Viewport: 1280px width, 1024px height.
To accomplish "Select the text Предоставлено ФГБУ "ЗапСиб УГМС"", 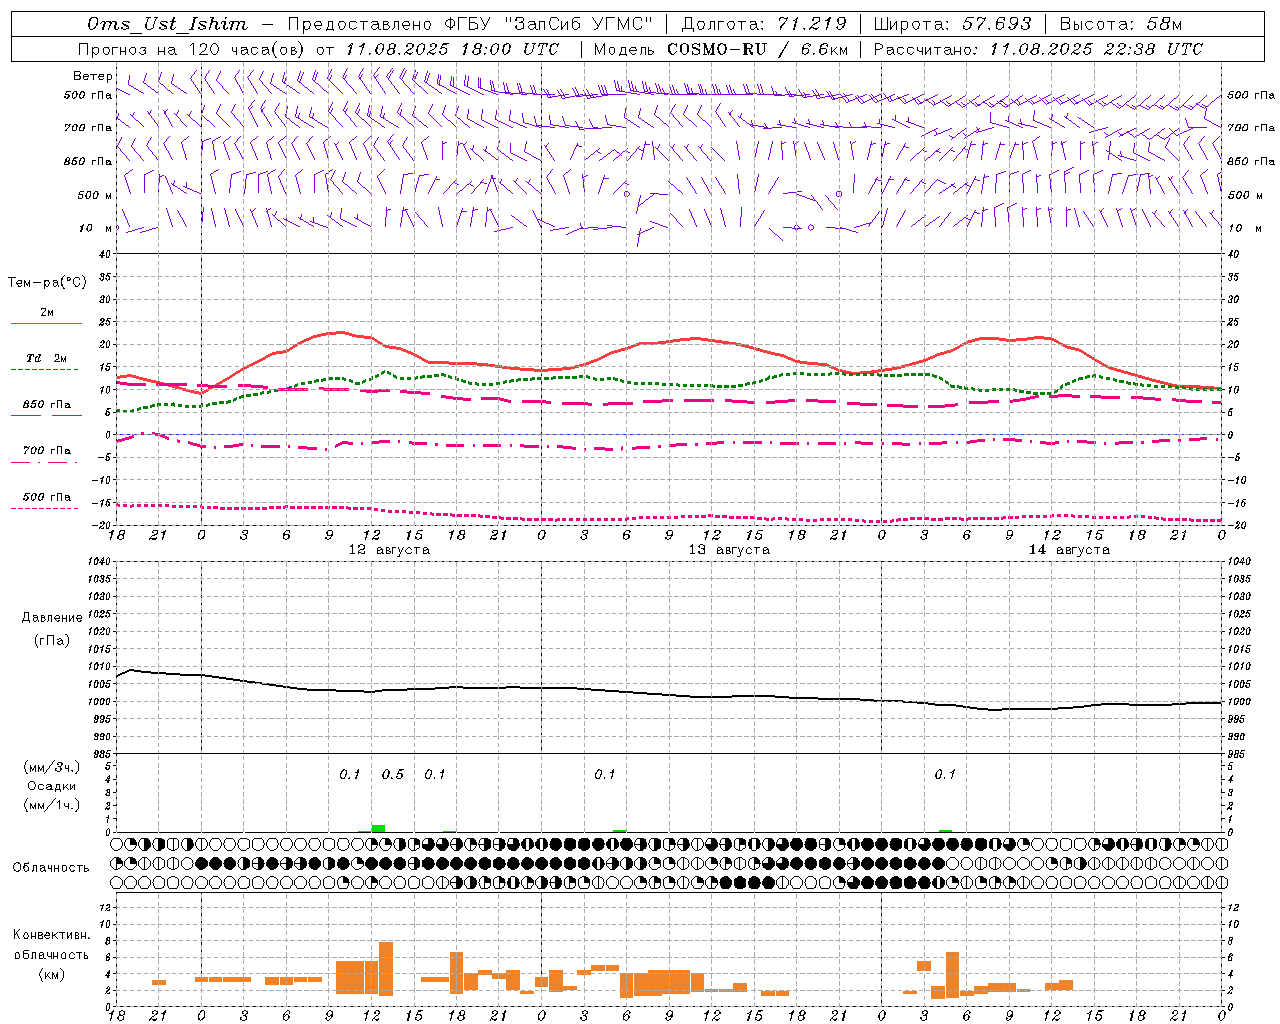I will pyautogui.click(x=470, y=24).
